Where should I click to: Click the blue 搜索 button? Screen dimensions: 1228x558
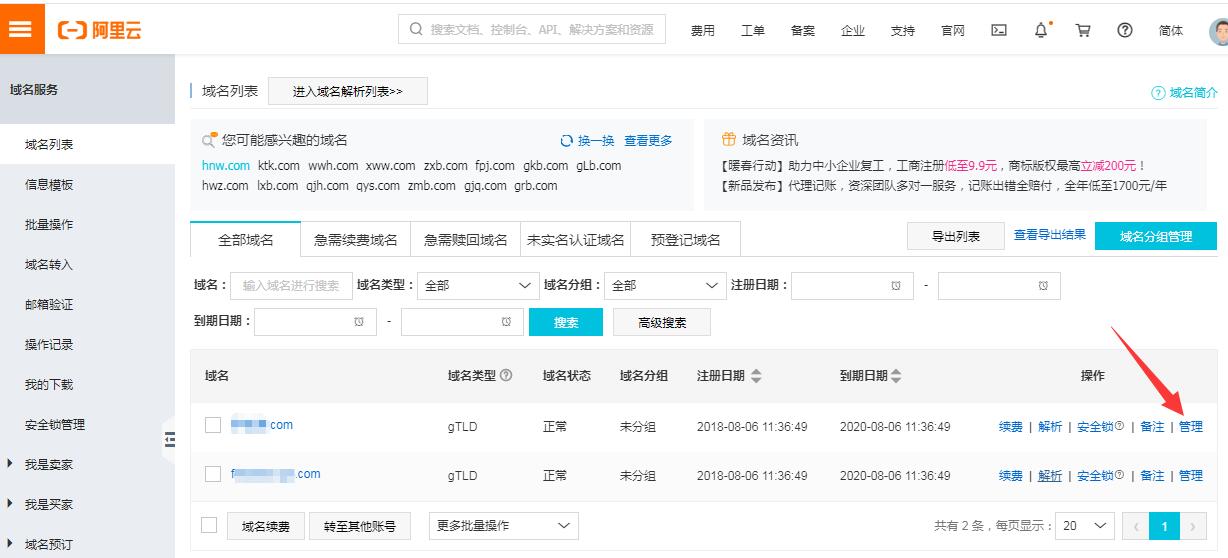566,322
